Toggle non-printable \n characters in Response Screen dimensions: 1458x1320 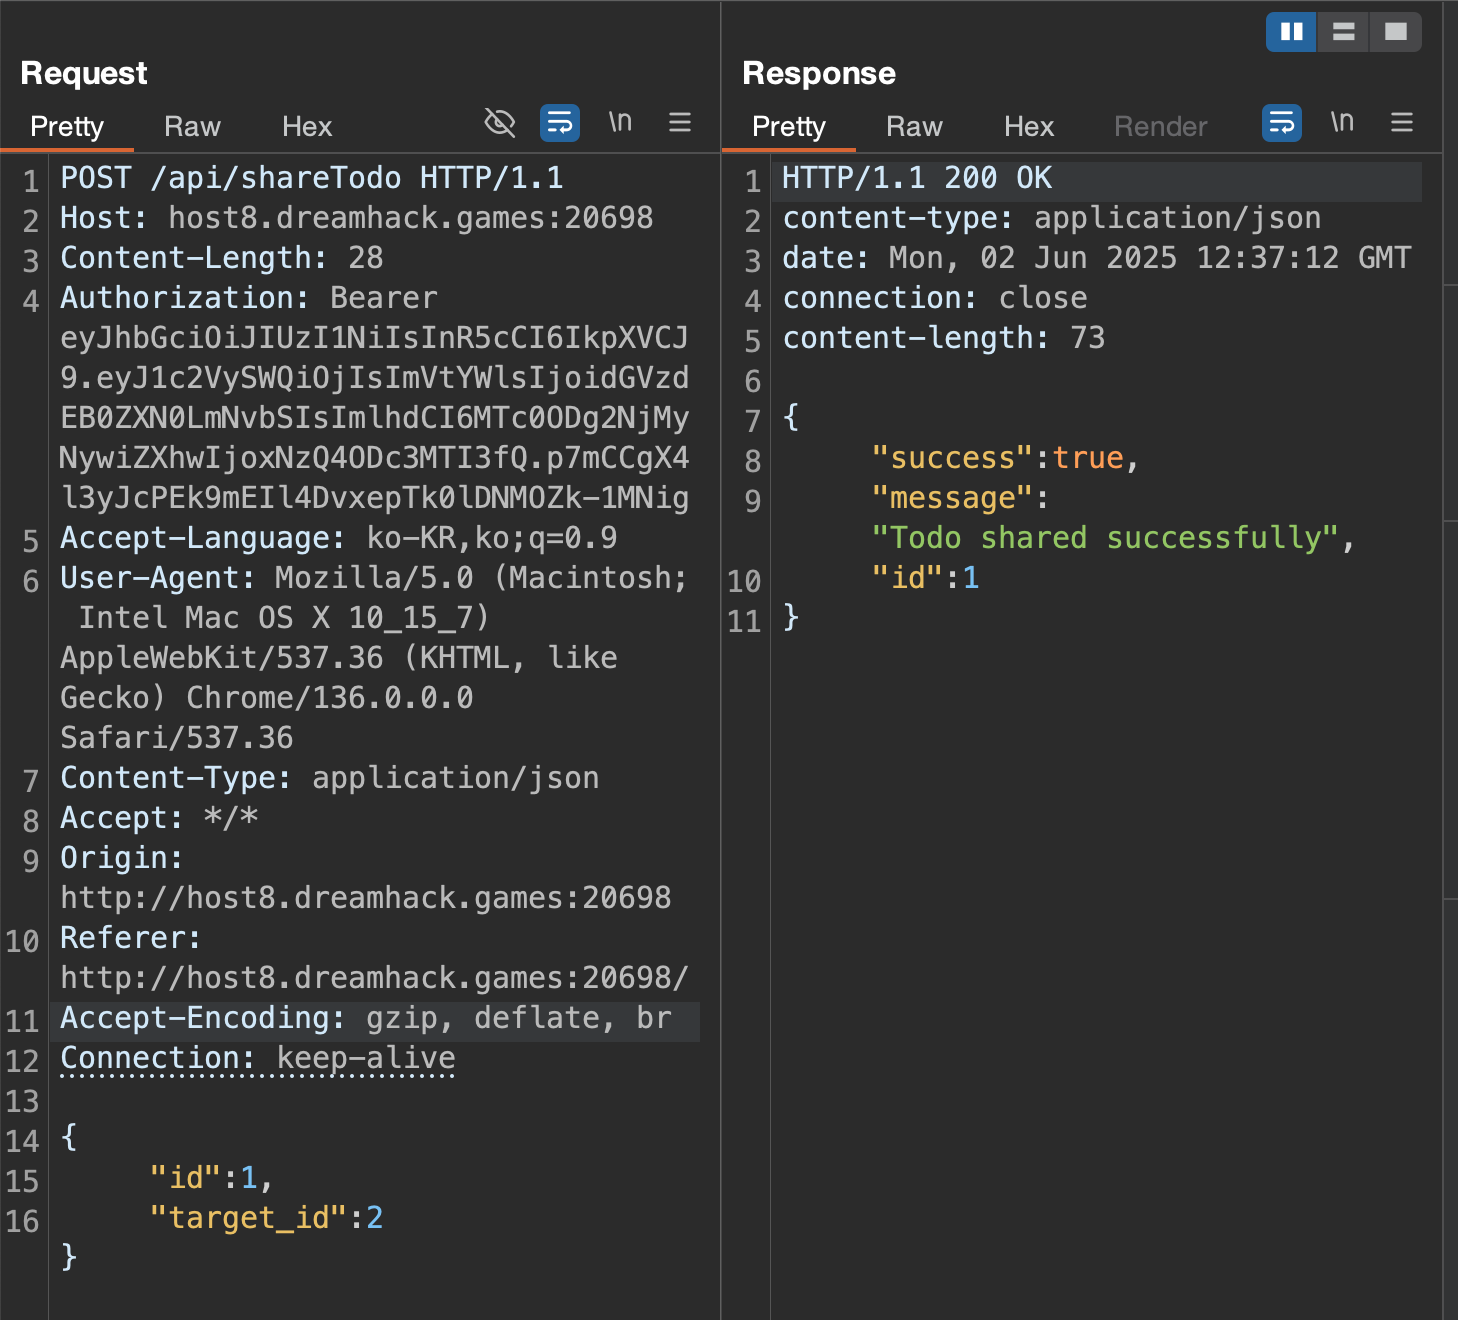point(1342,122)
